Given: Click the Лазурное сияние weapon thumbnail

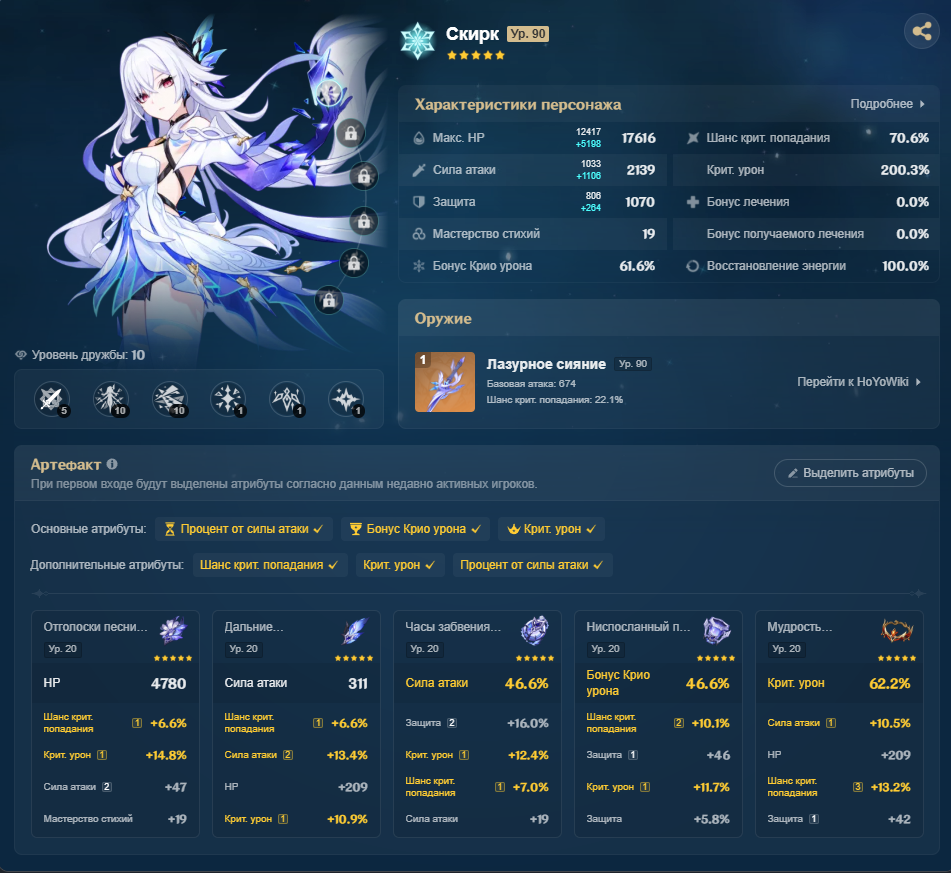Looking at the screenshot, I should coord(445,382).
